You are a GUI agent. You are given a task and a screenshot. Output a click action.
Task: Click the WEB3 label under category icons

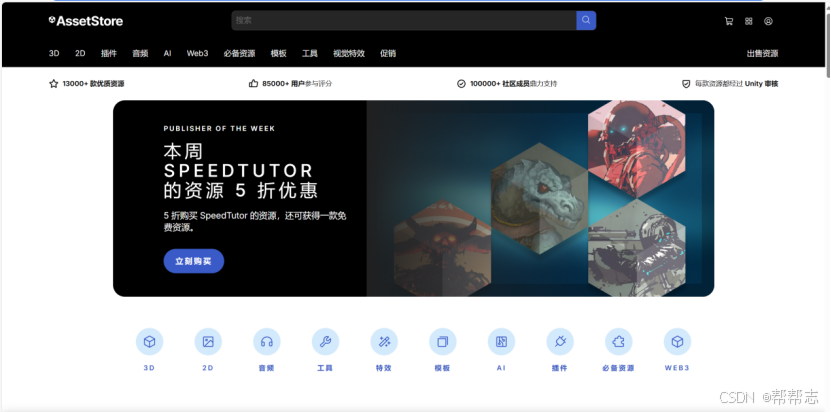677,368
